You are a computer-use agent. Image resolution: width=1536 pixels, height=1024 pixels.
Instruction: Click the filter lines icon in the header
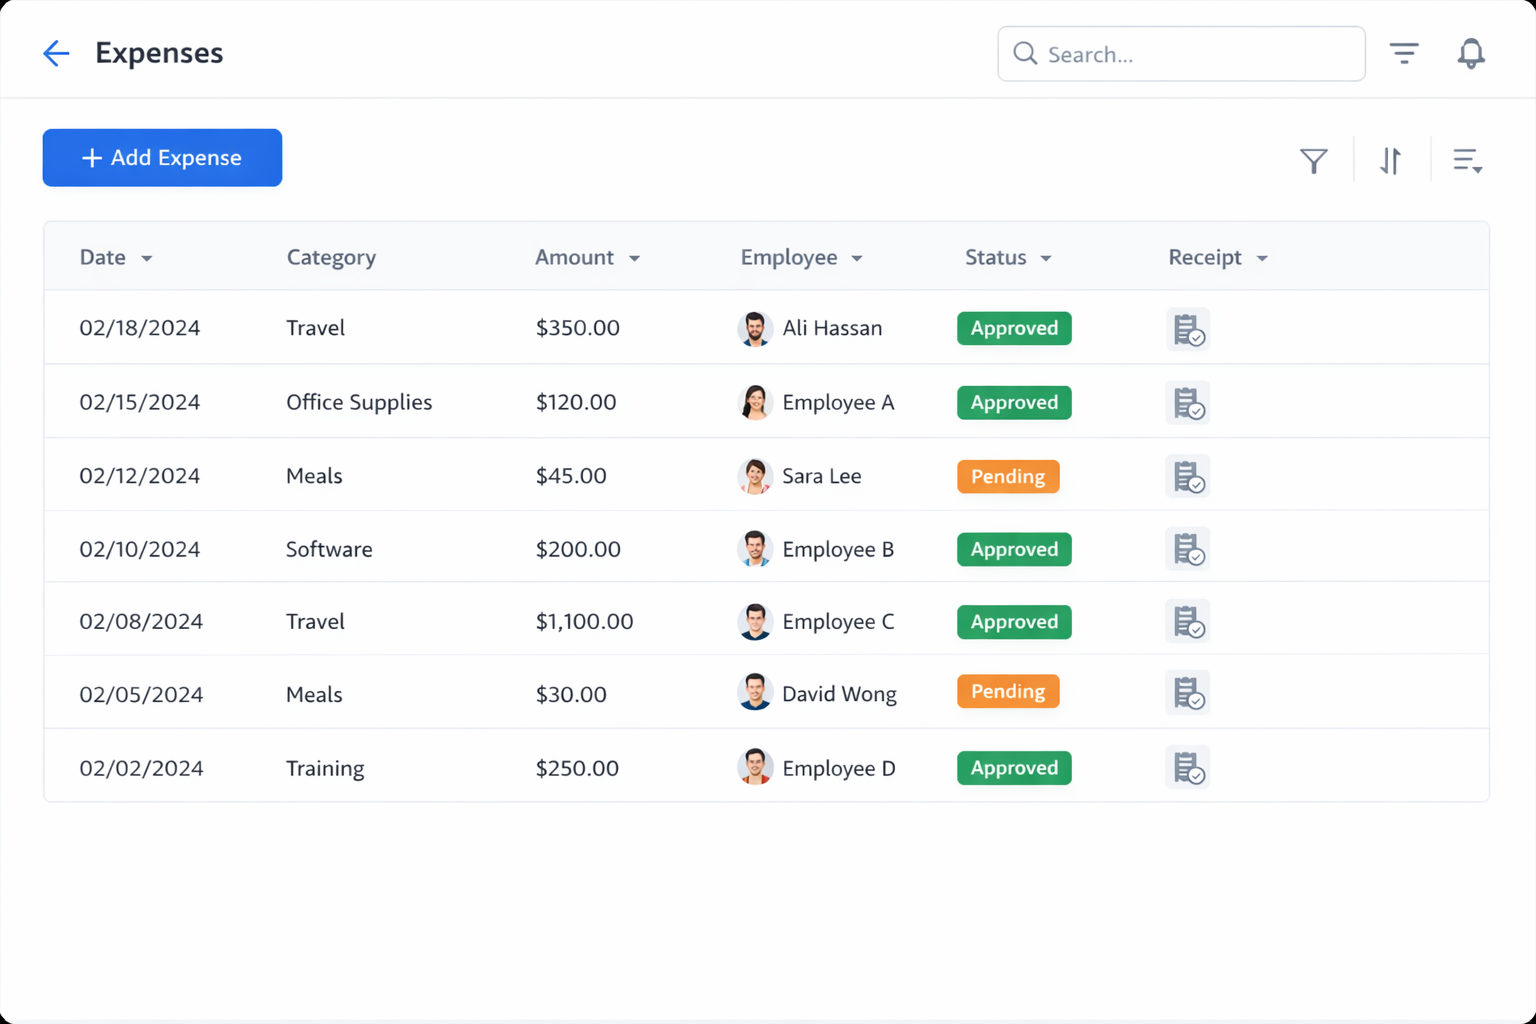pyautogui.click(x=1404, y=53)
